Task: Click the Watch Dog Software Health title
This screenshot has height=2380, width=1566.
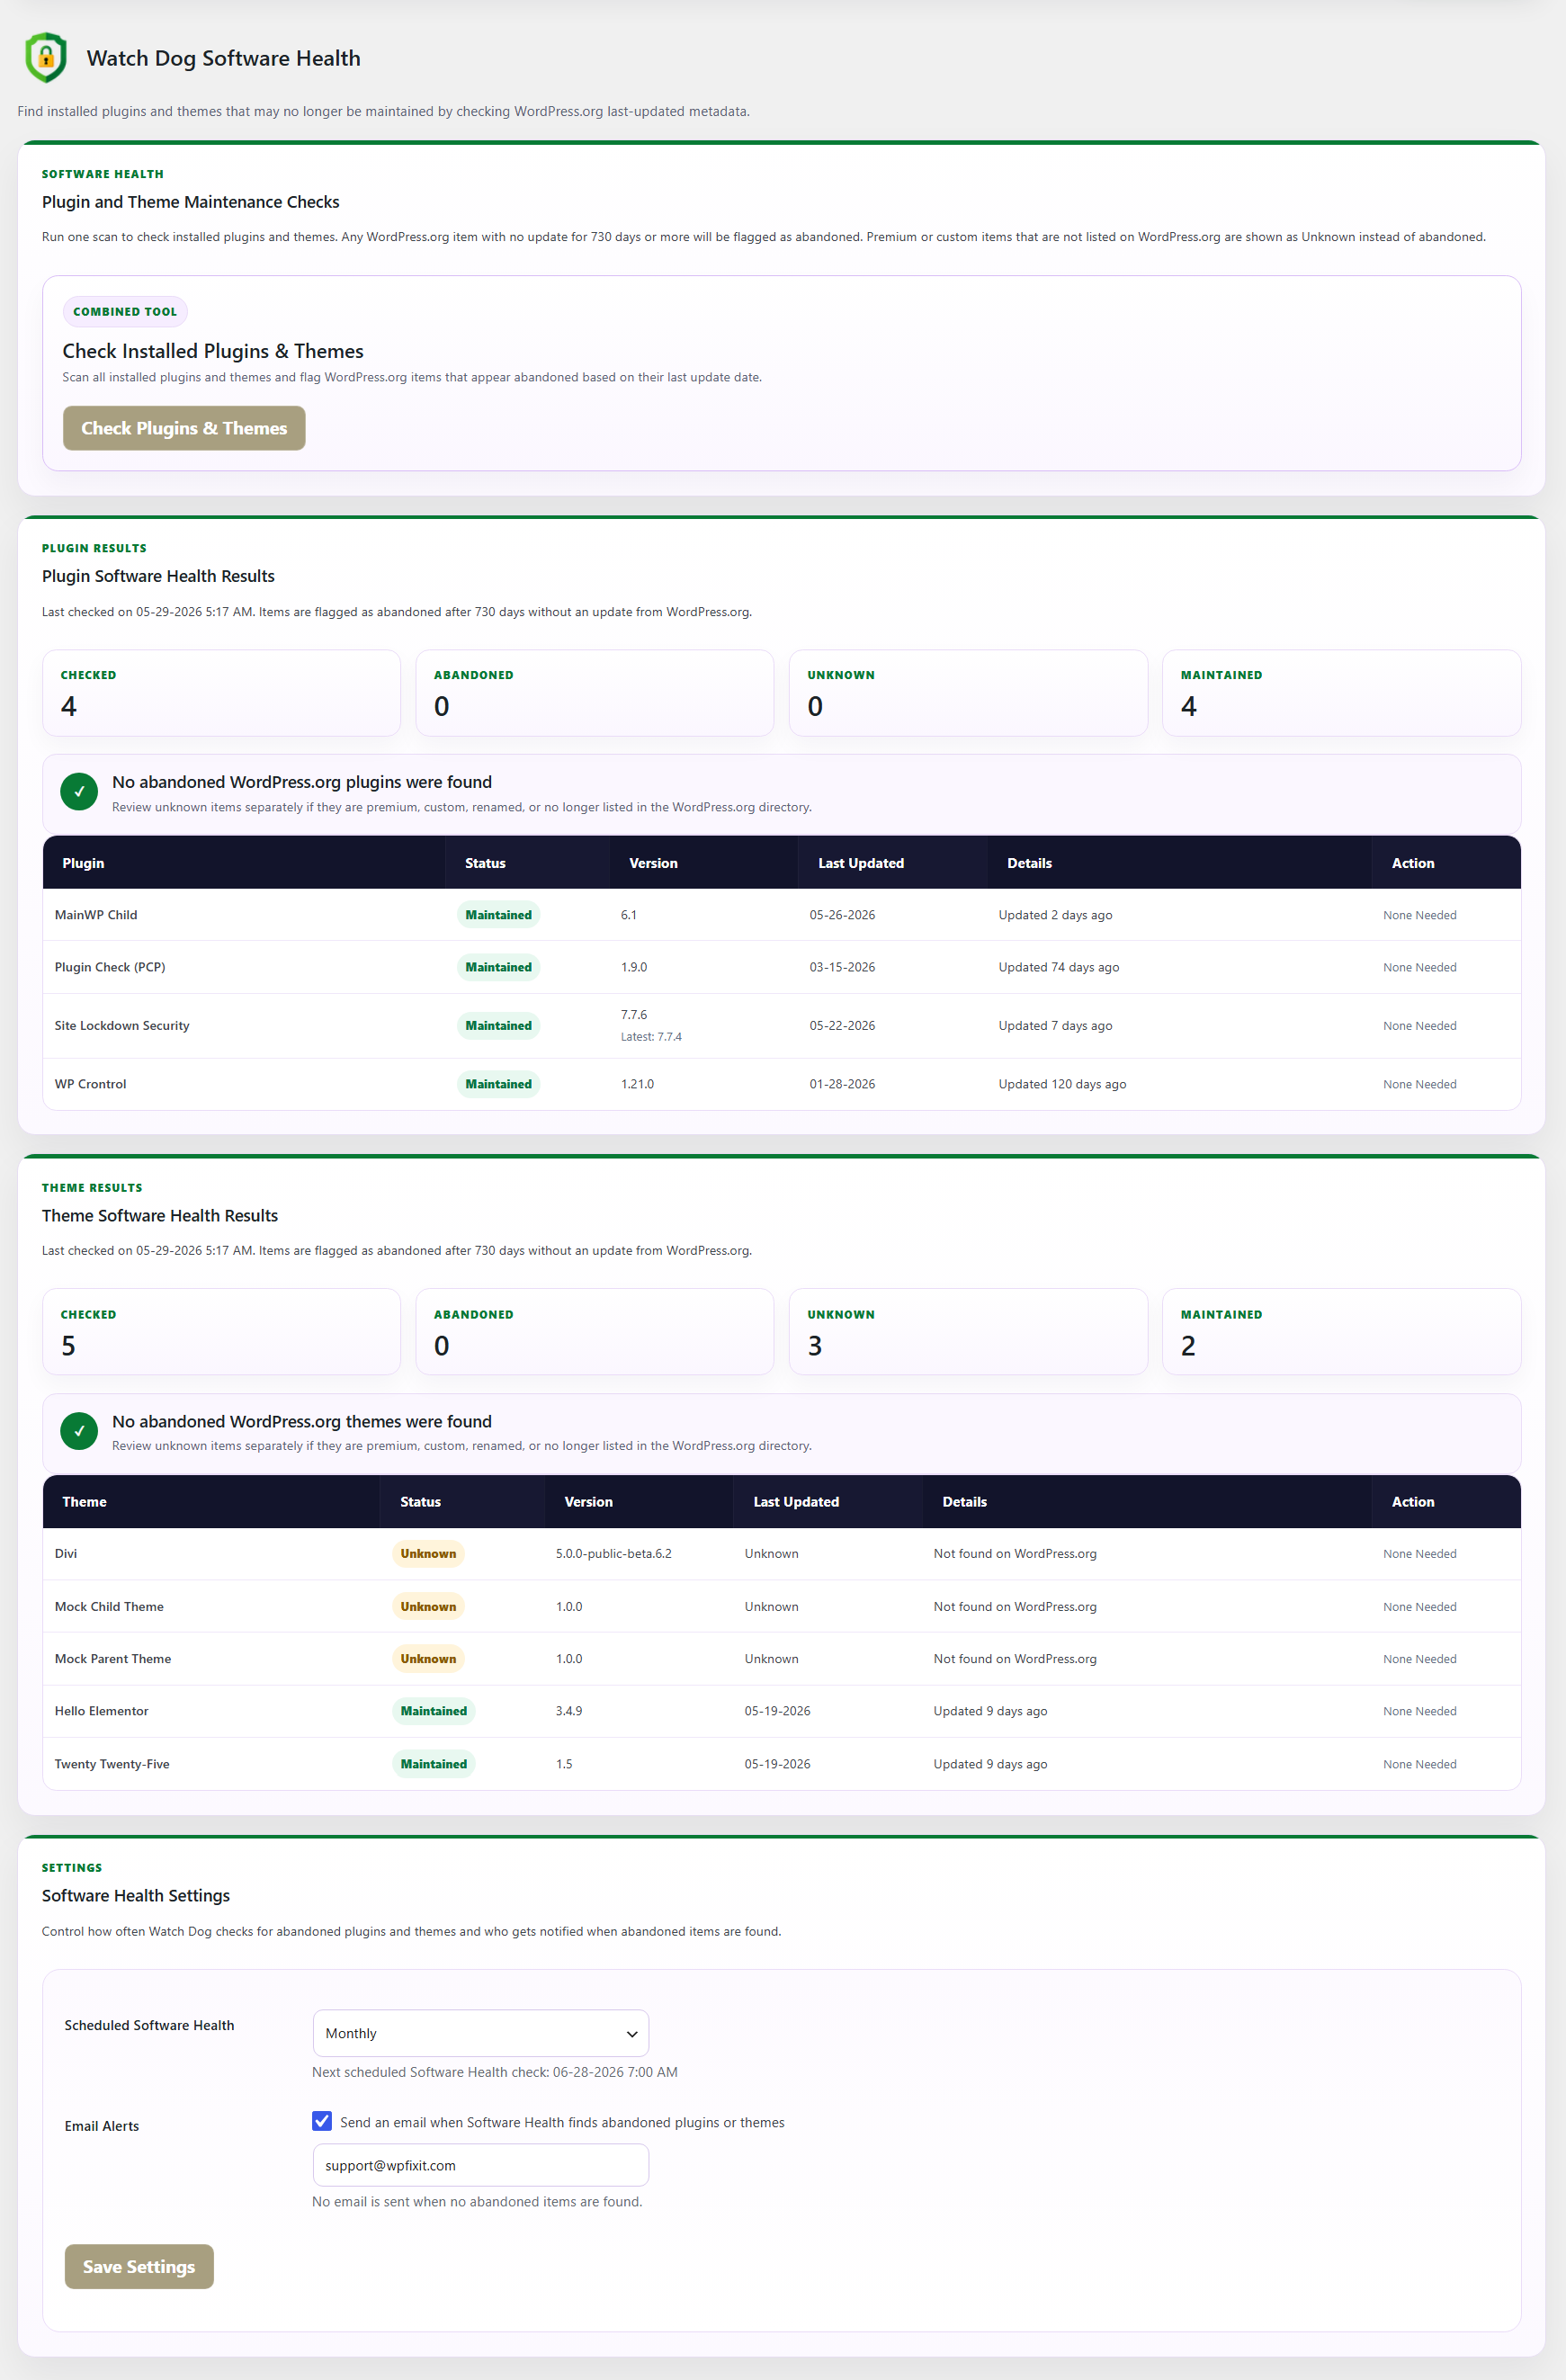Action: pos(223,58)
